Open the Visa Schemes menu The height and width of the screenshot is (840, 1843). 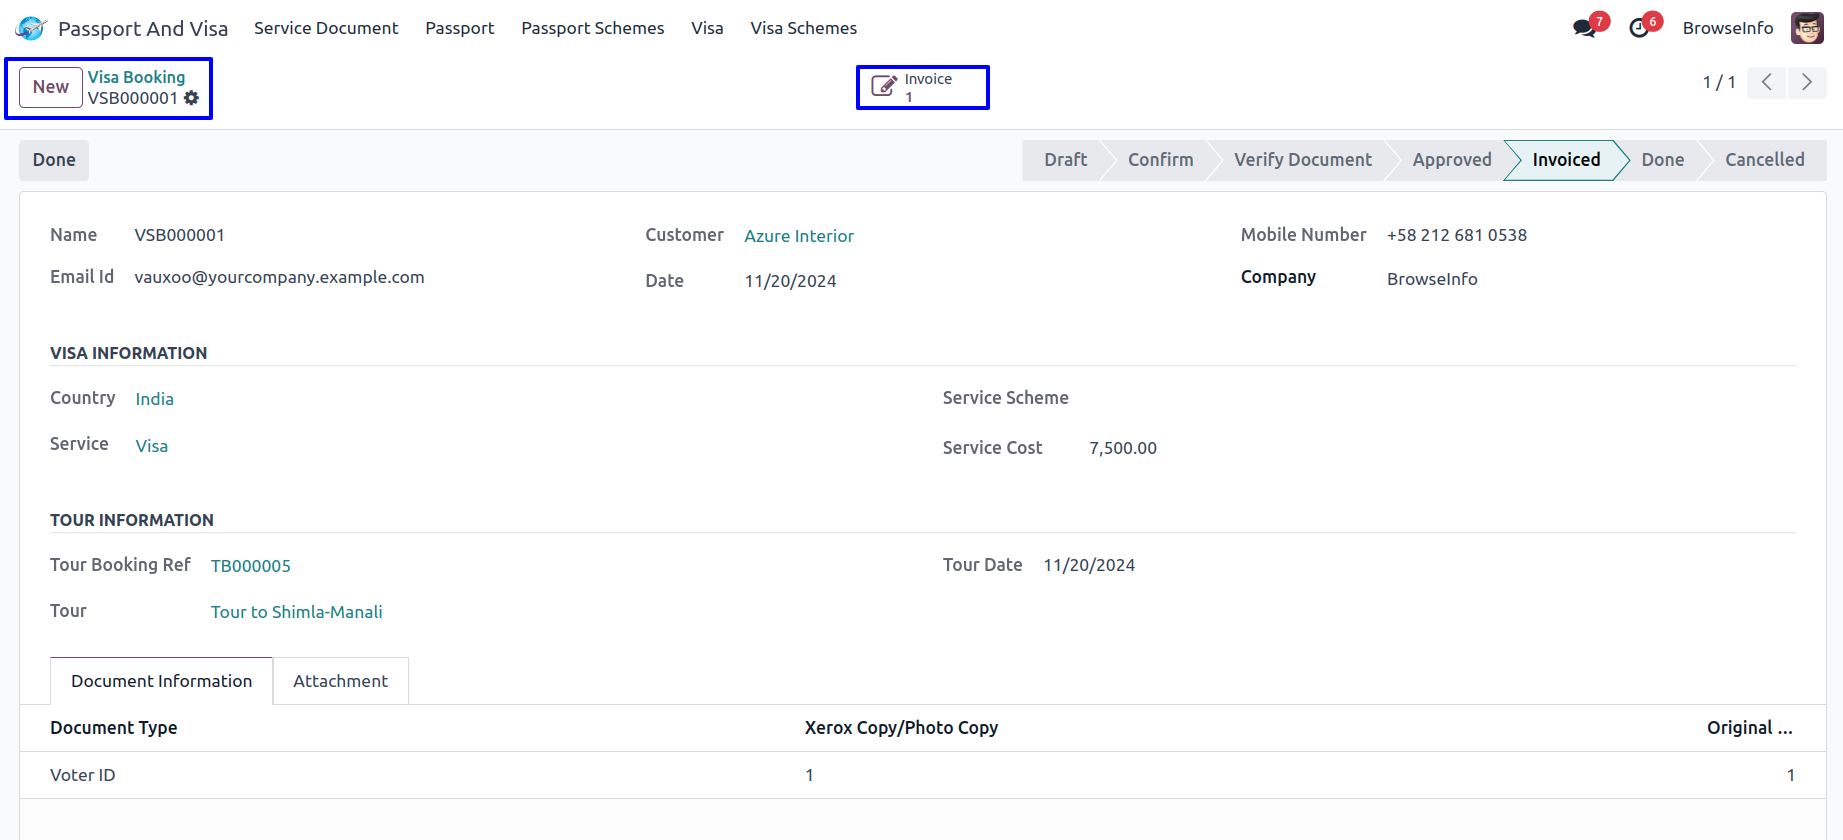point(804,28)
